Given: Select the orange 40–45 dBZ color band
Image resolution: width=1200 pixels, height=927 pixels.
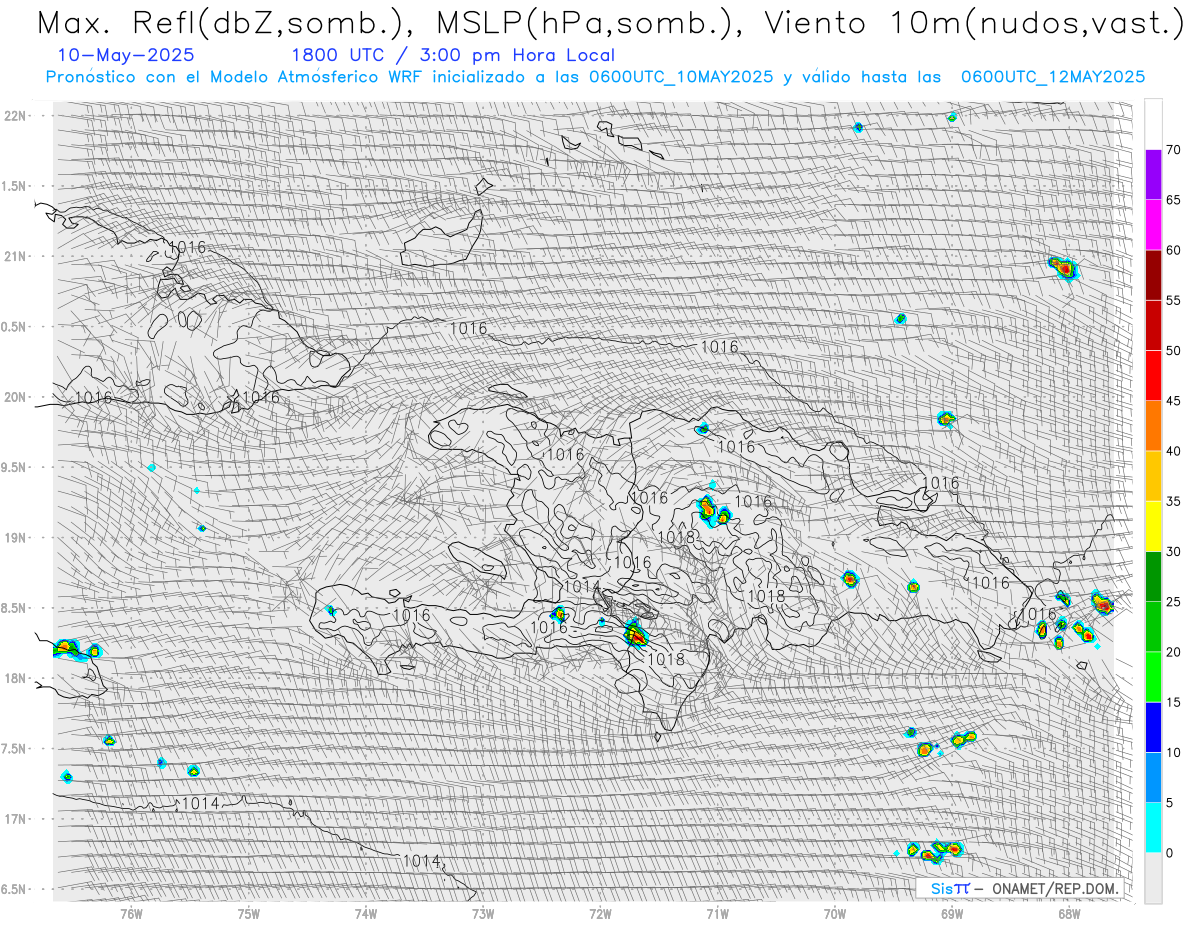Looking at the screenshot, I should pos(1153,426).
